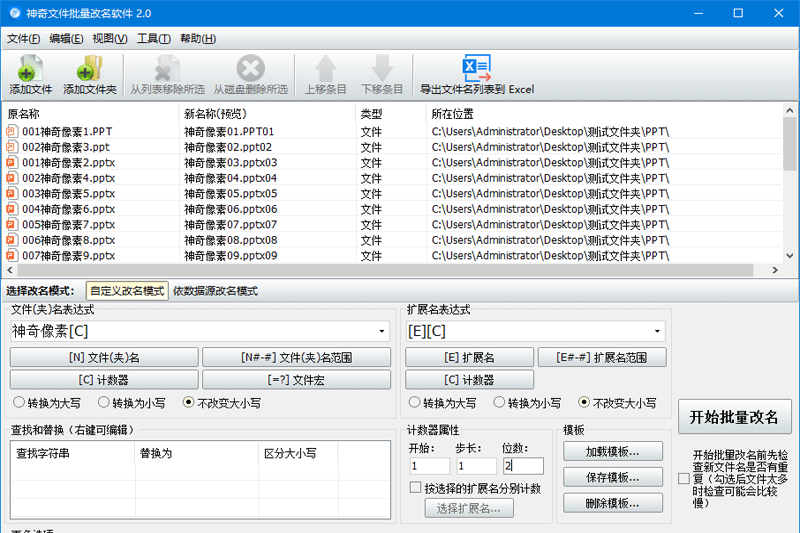Screen dimensions: 800x533
Task: Click the 从列表移除所选 icon
Action: pos(167,69)
